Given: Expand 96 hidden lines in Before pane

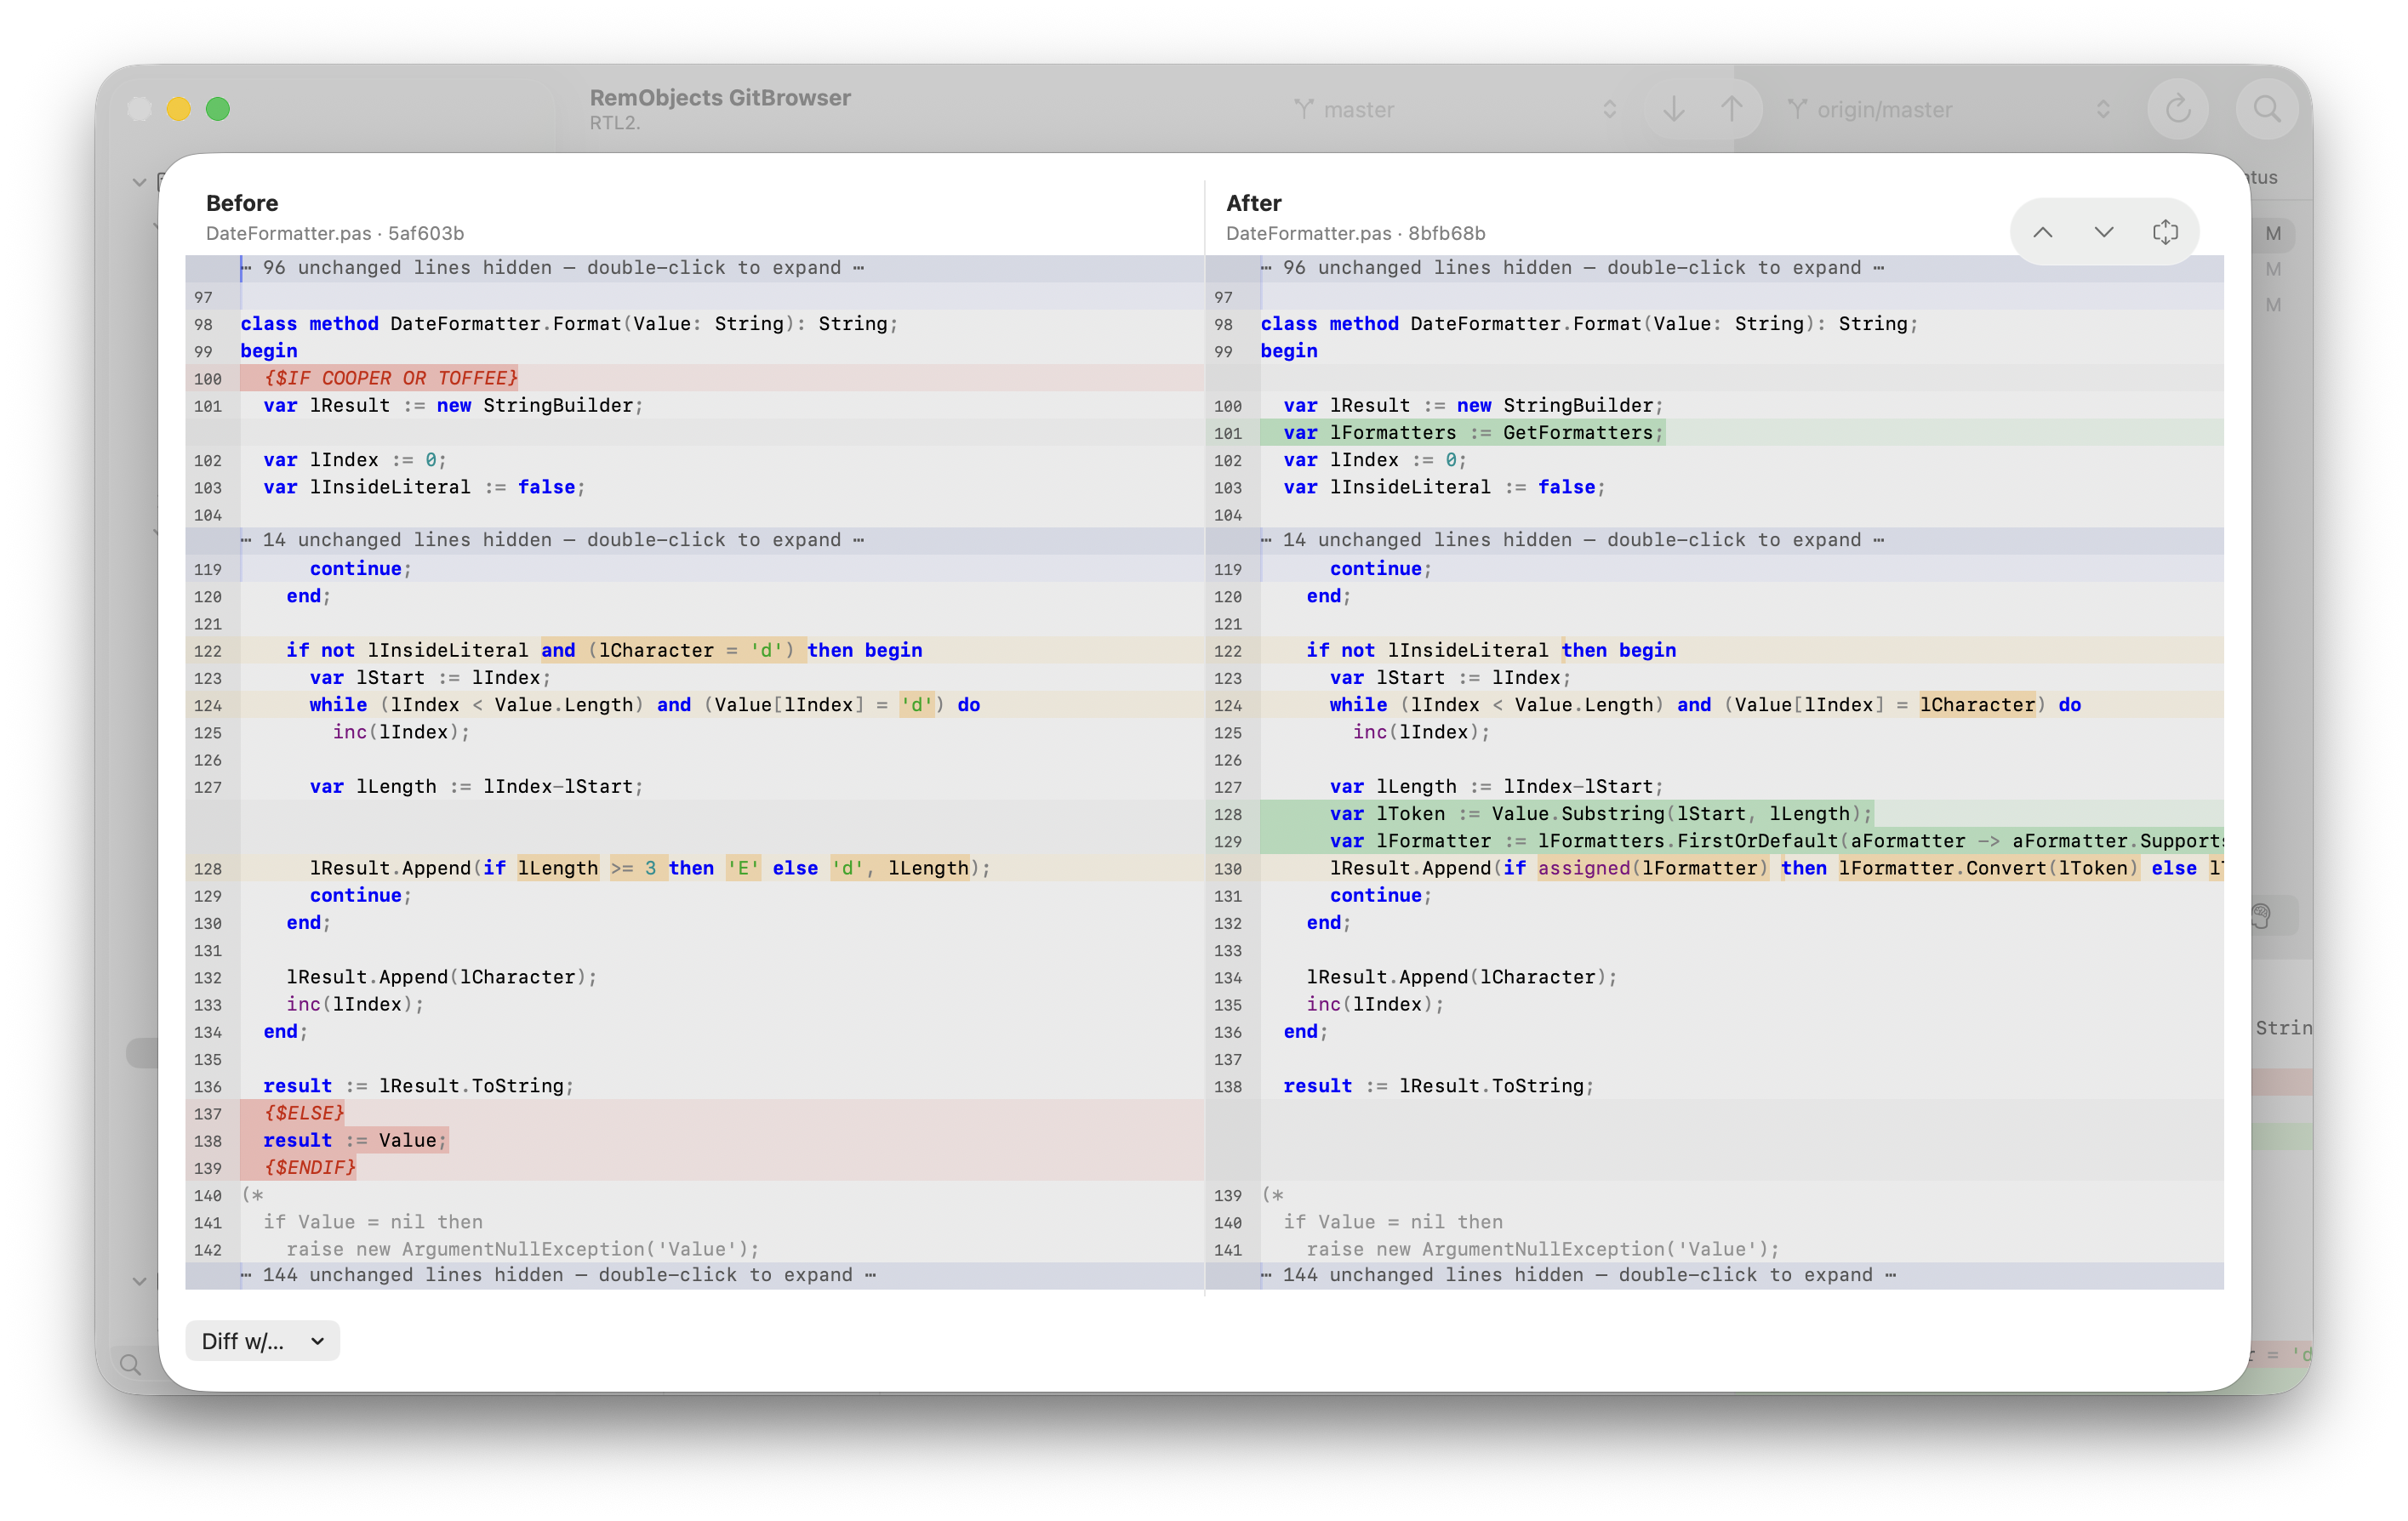Looking at the screenshot, I should [x=694, y=267].
